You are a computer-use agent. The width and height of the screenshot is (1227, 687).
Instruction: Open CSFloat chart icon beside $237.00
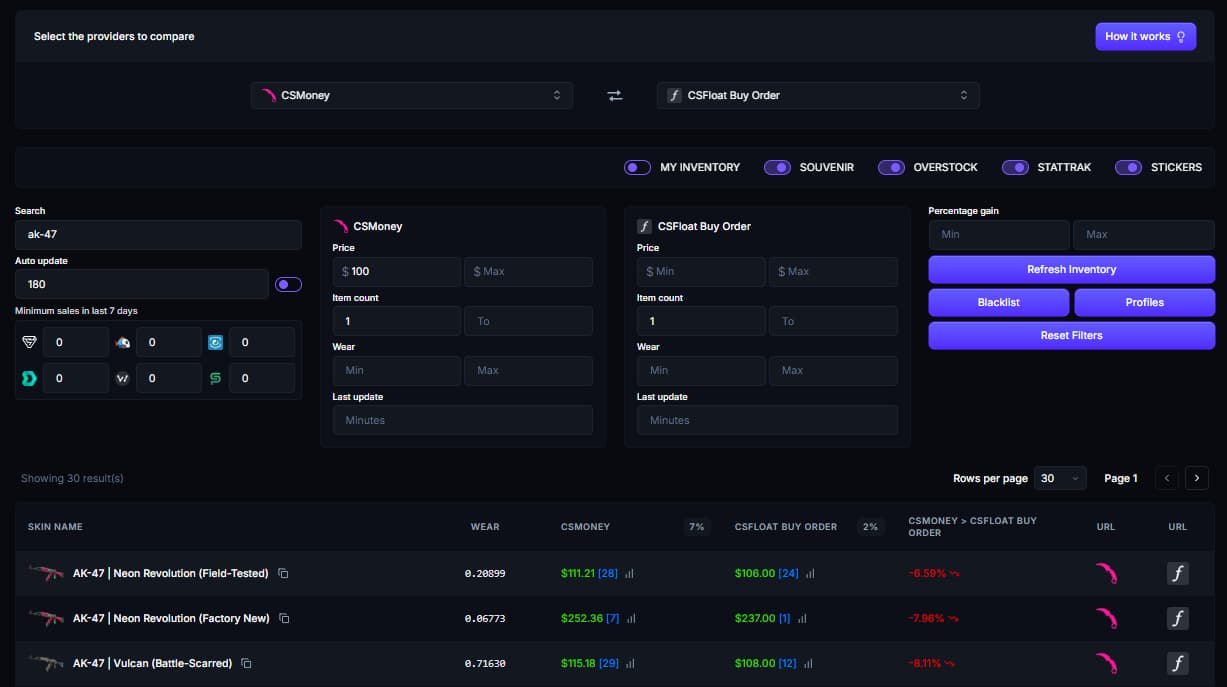[802, 619]
